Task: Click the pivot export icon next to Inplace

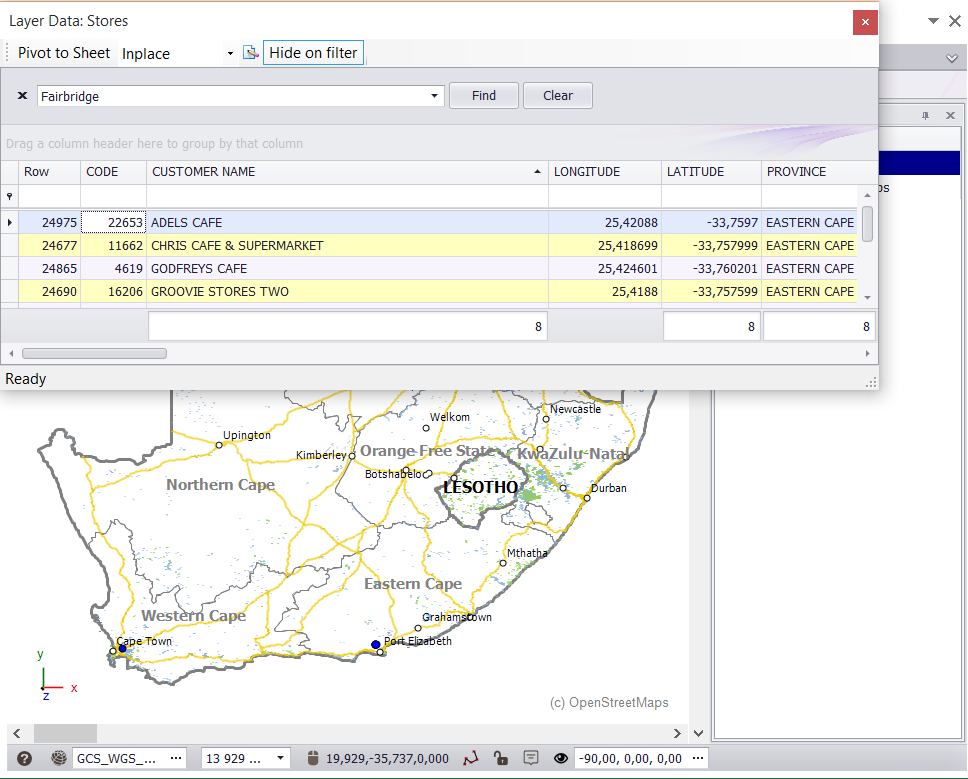Action: tap(250, 52)
